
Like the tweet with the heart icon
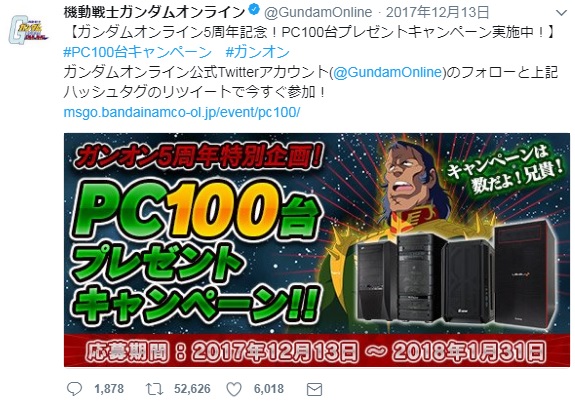coord(234,389)
